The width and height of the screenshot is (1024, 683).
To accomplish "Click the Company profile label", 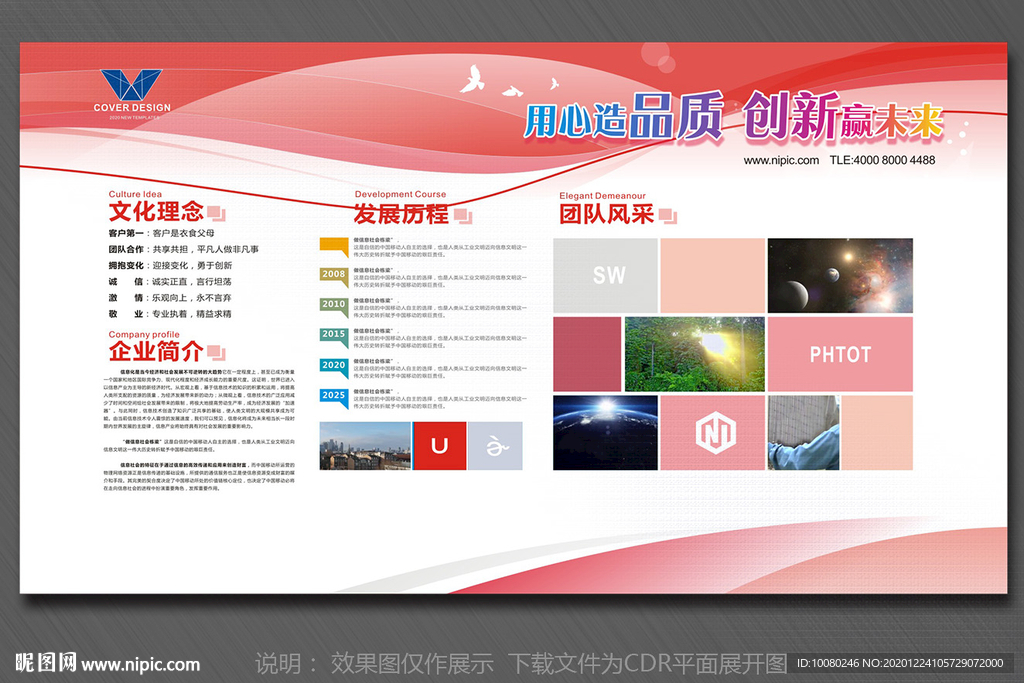I will tap(144, 334).
